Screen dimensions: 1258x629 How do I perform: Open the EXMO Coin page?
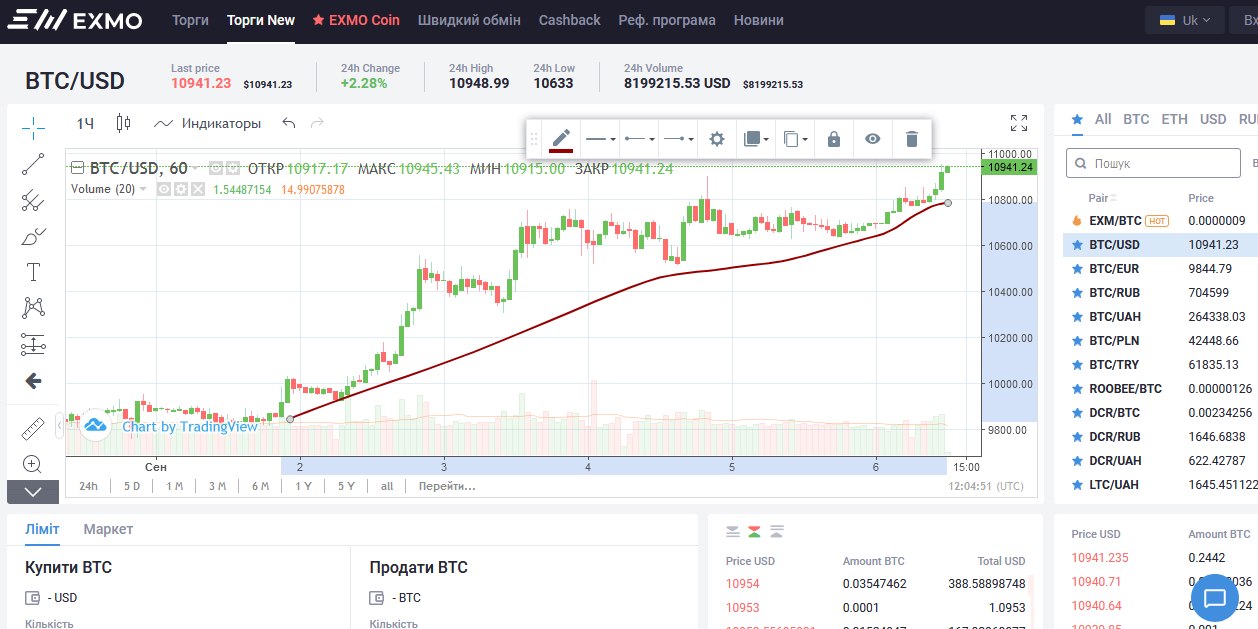(x=356, y=20)
